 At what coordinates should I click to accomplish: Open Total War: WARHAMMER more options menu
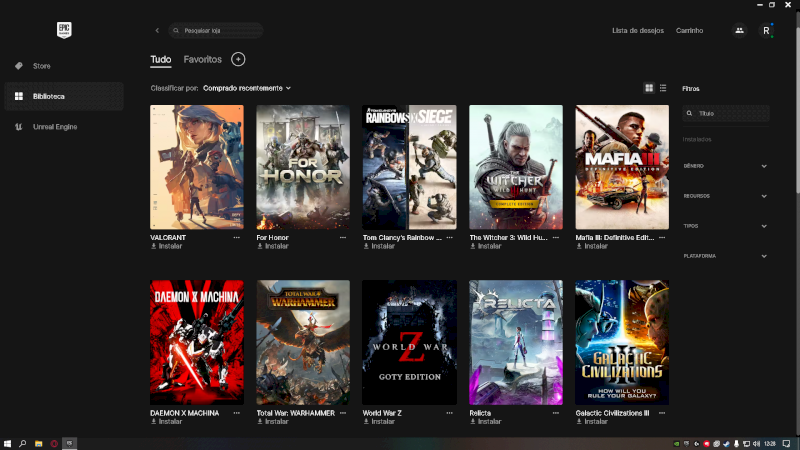[343, 413]
